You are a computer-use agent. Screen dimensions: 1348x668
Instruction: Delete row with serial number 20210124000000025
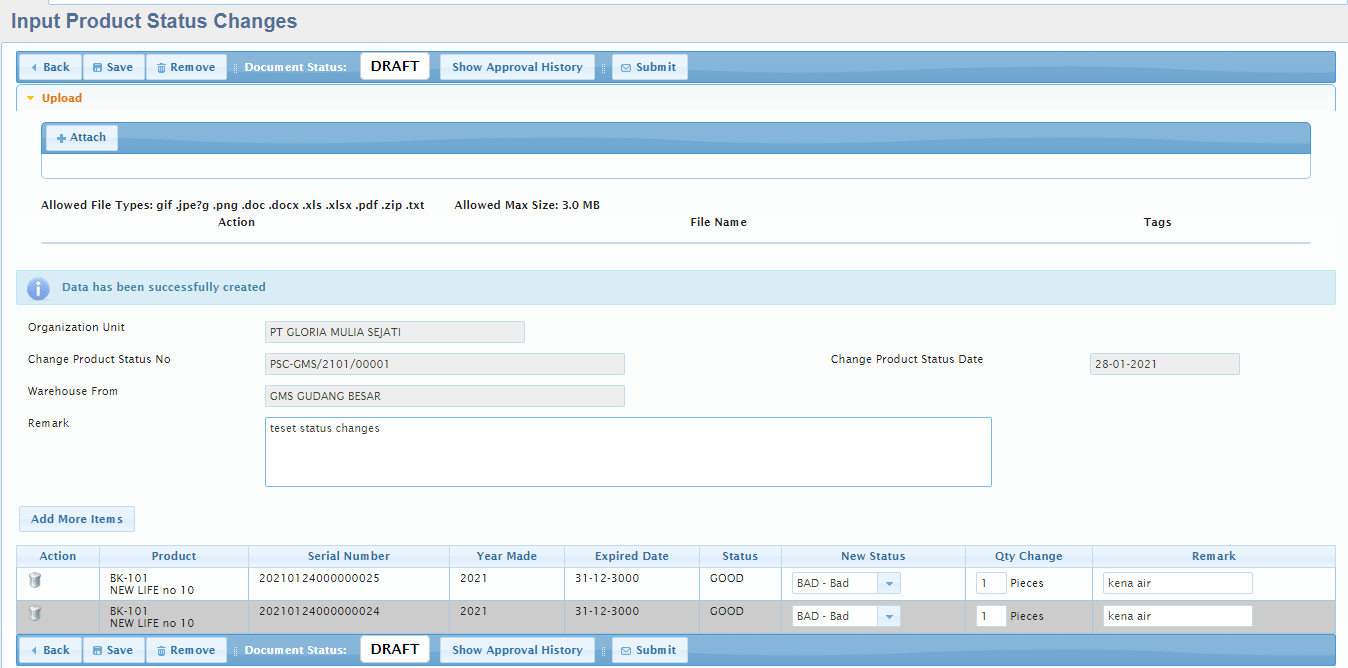[35, 580]
